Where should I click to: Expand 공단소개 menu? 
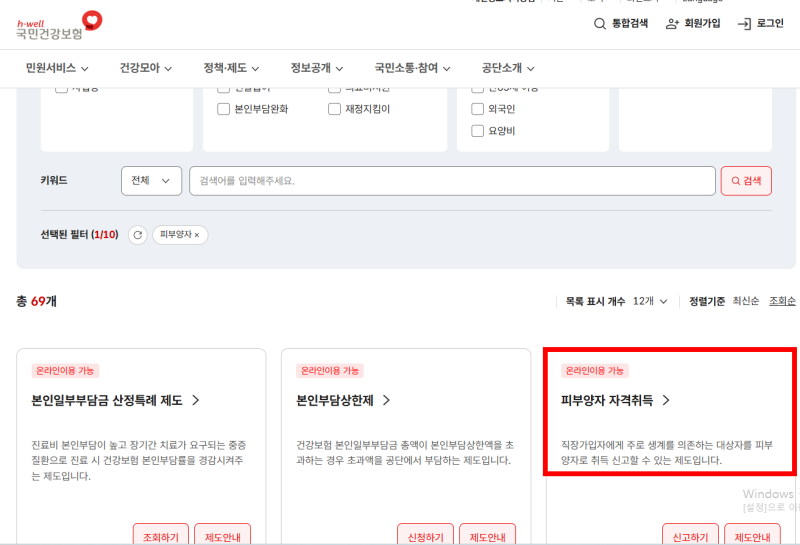coord(508,68)
